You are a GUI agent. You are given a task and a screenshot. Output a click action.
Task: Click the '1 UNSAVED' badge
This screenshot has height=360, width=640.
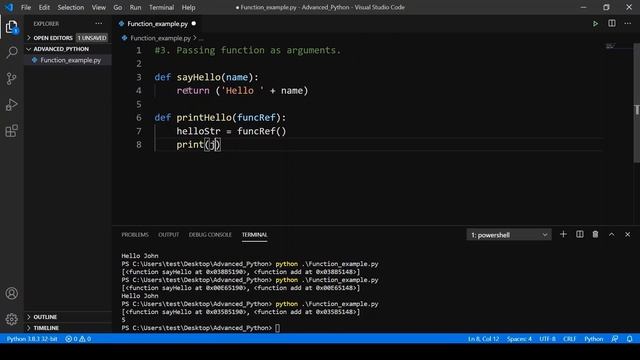coord(92,38)
